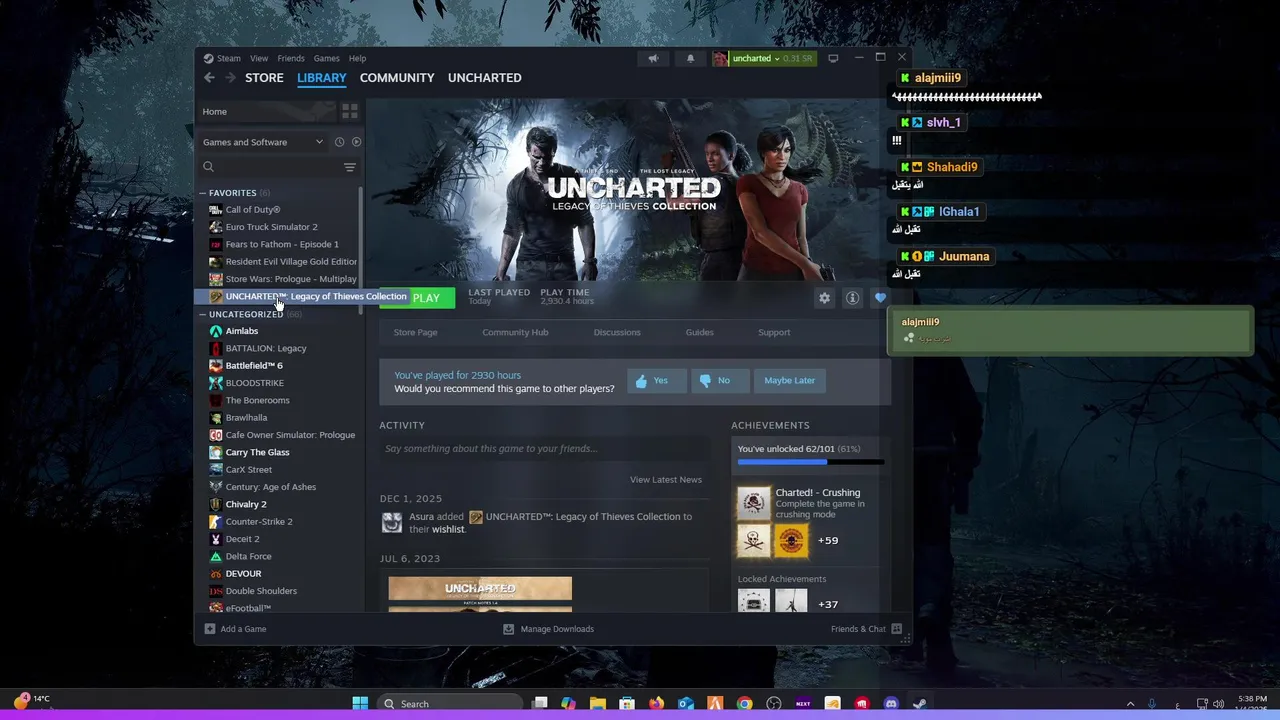Open the collections grid view icon
The height and width of the screenshot is (720, 1280).
point(350,111)
